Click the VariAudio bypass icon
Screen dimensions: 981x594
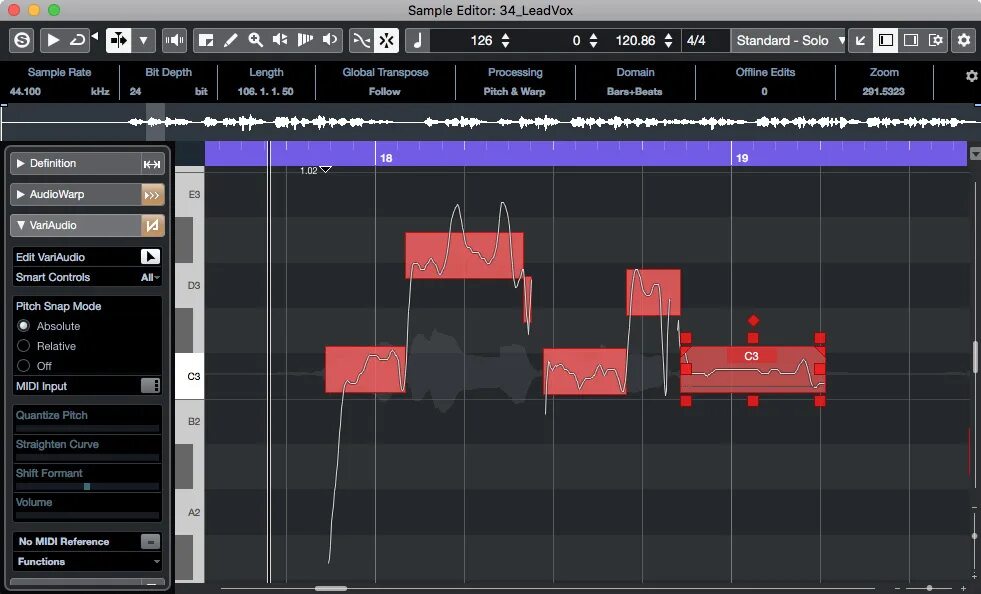pyautogui.click(x=152, y=226)
